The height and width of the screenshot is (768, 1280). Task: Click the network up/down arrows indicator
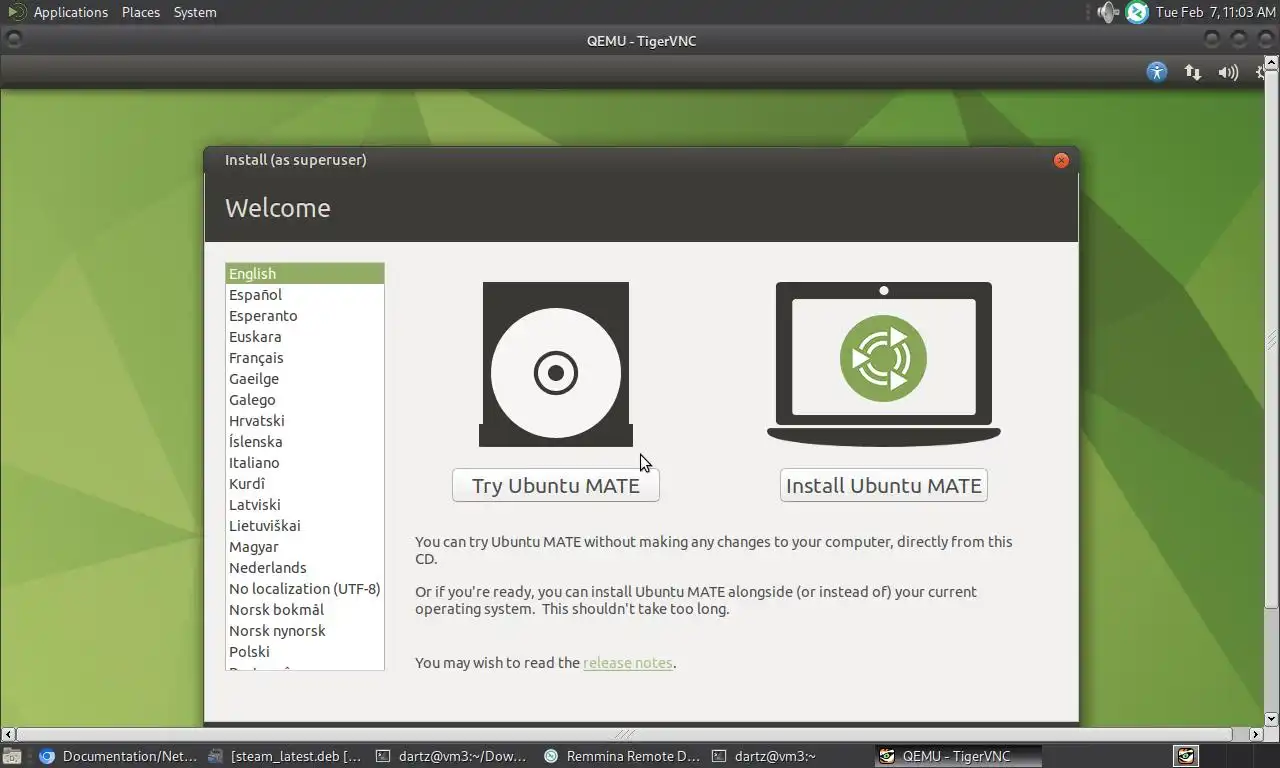click(x=1193, y=72)
